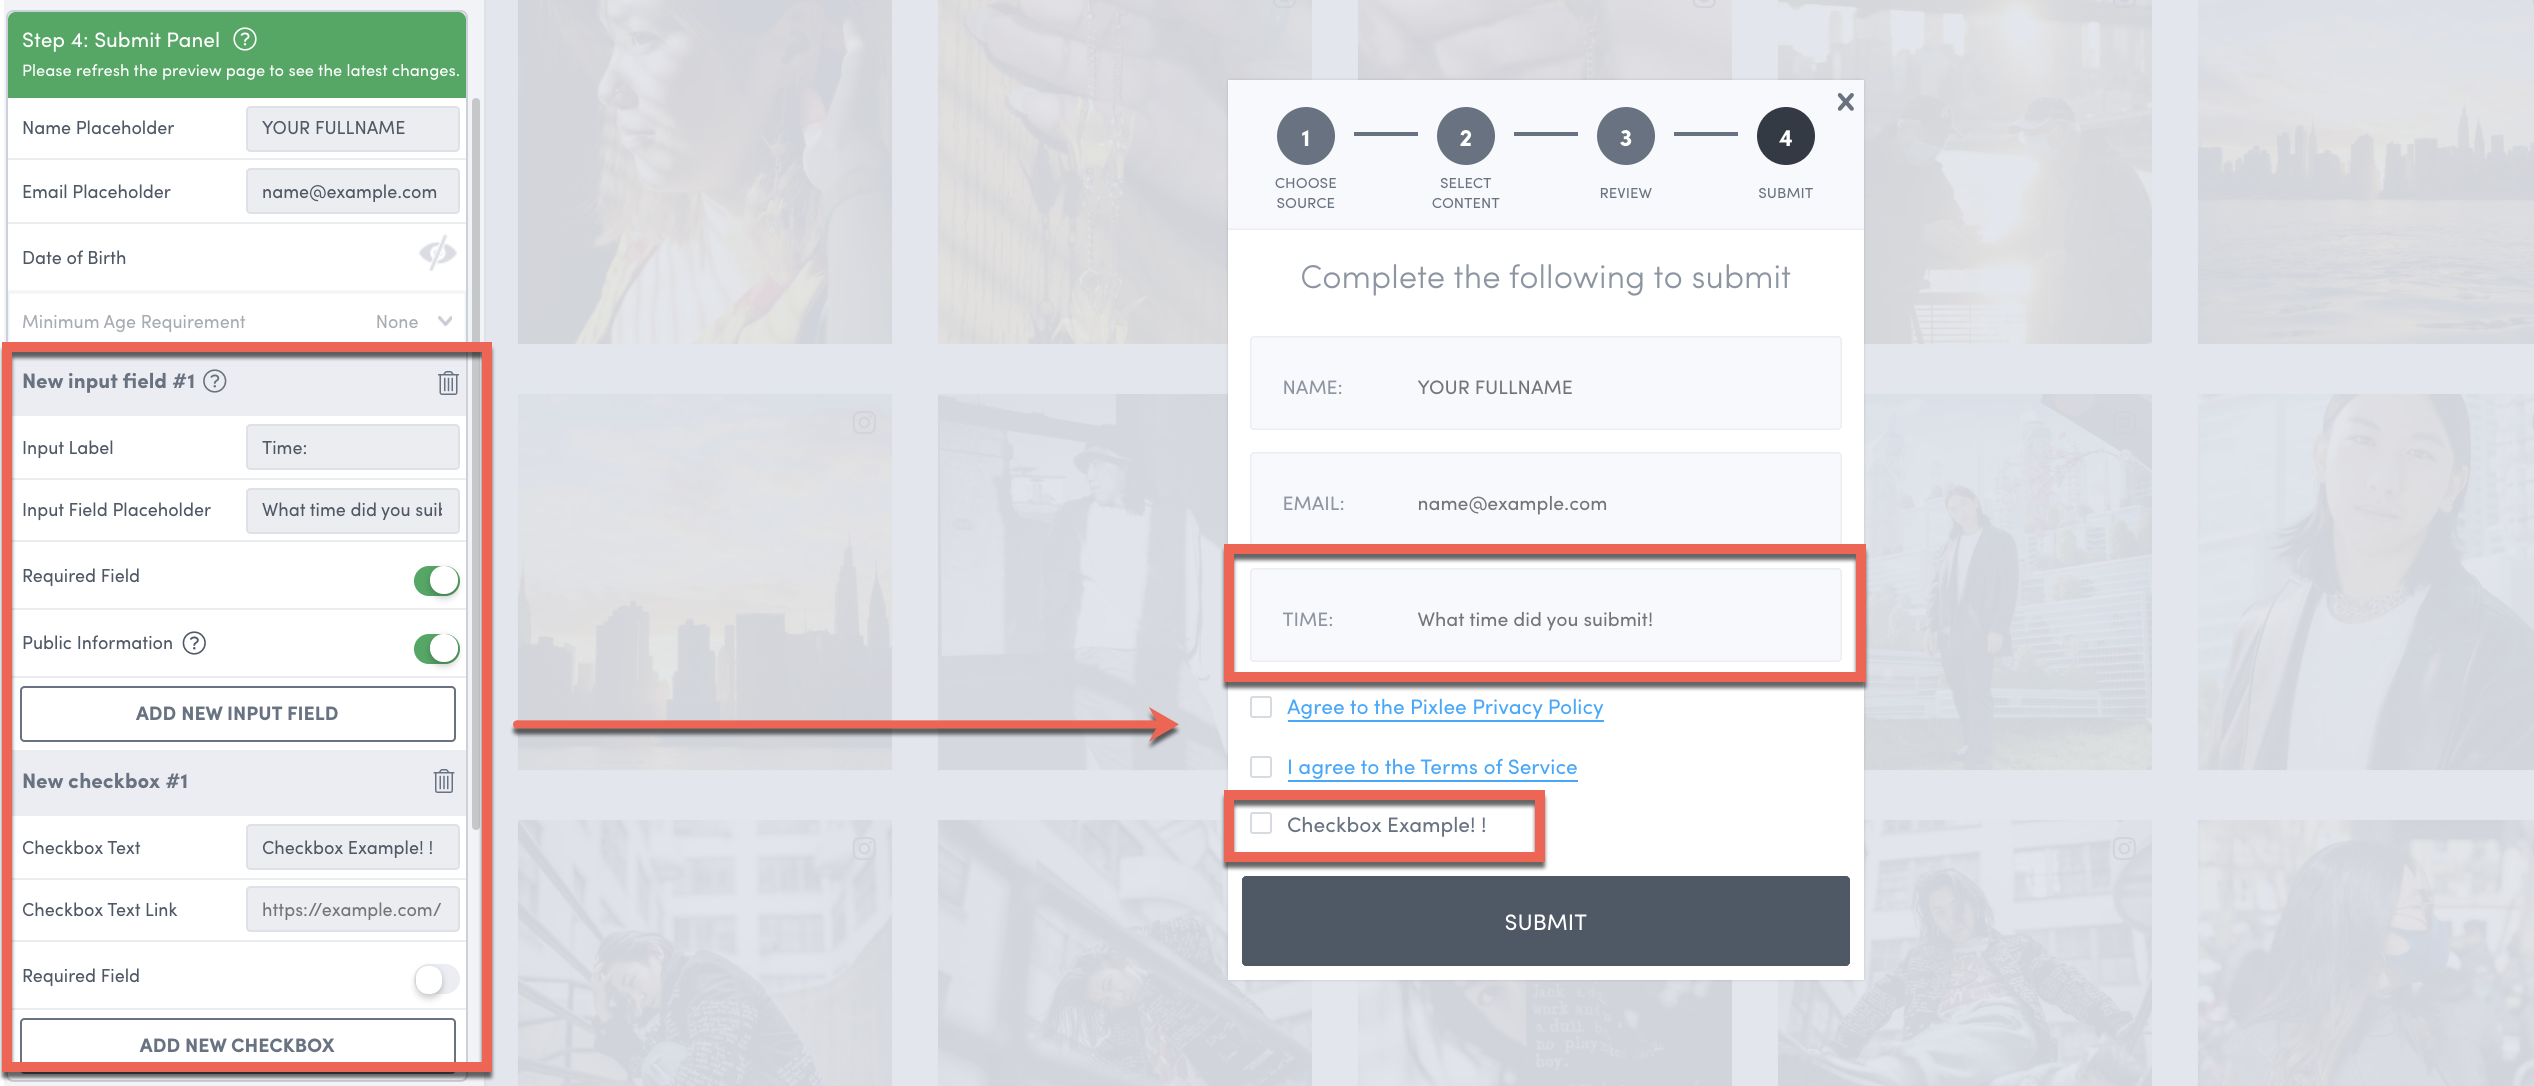The width and height of the screenshot is (2534, 1086).
Task: Open the Terms of Service link
Action: coord(1431,767)
